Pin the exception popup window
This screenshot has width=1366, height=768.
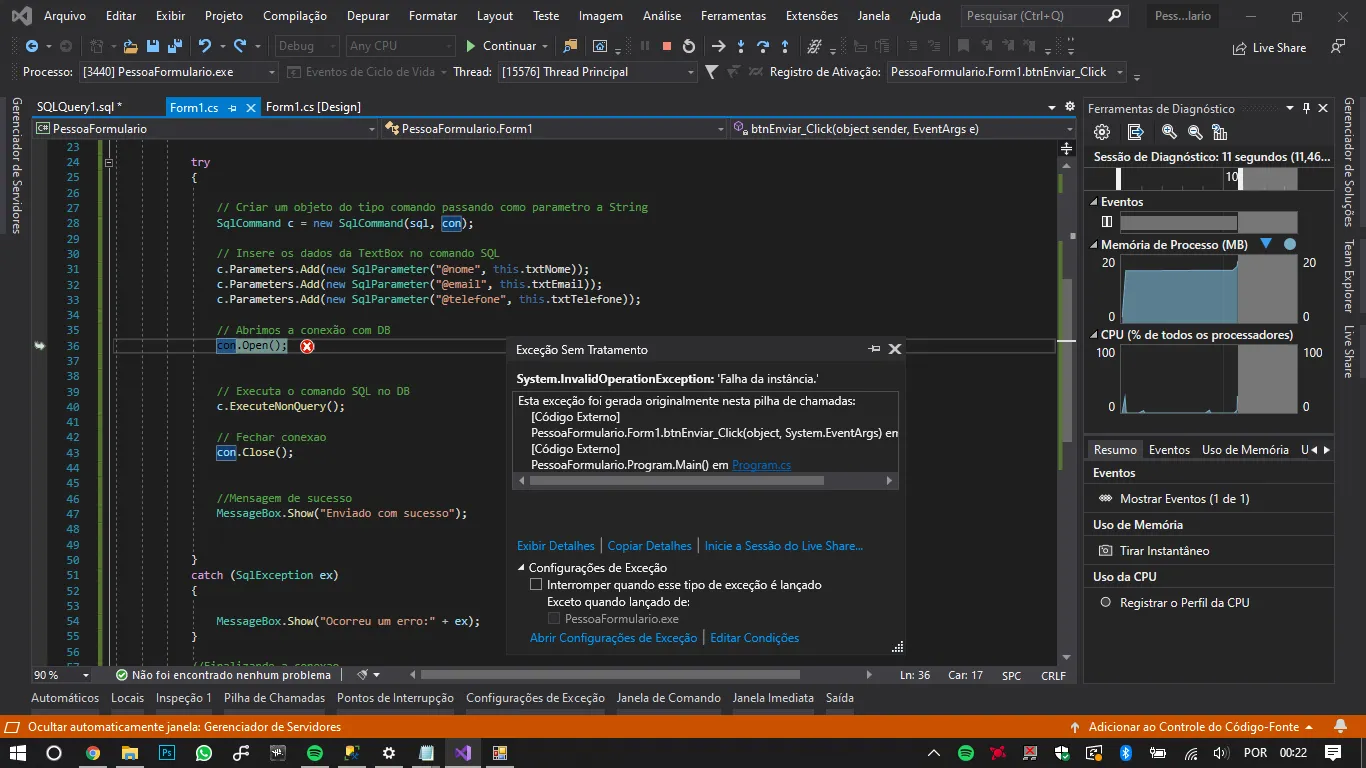tap(874, 349)
